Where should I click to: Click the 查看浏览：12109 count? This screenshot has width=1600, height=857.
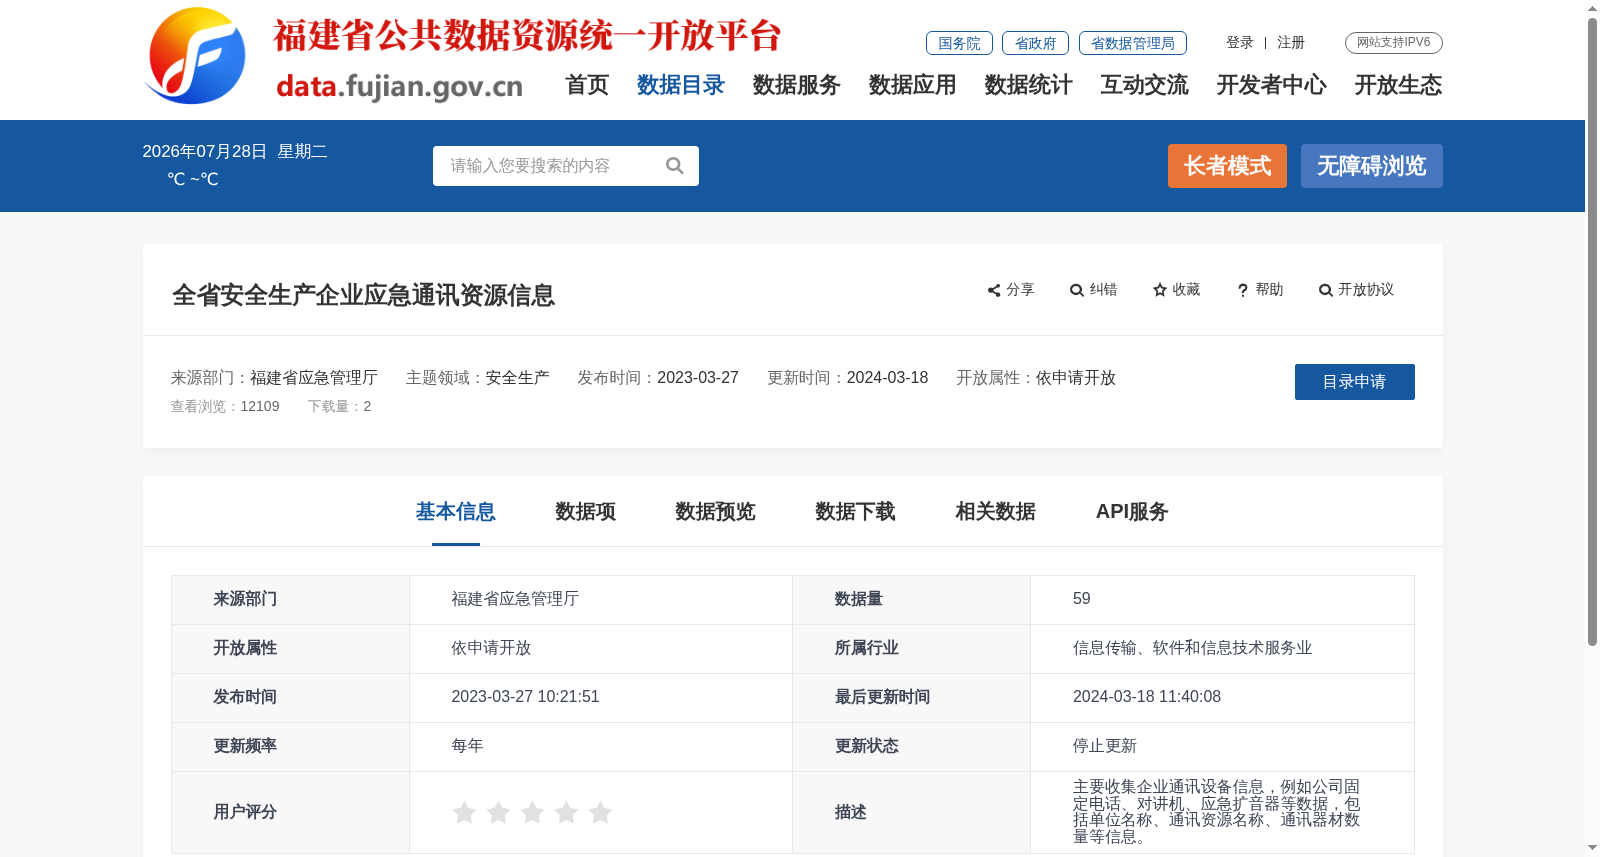[x=225, y=406]
